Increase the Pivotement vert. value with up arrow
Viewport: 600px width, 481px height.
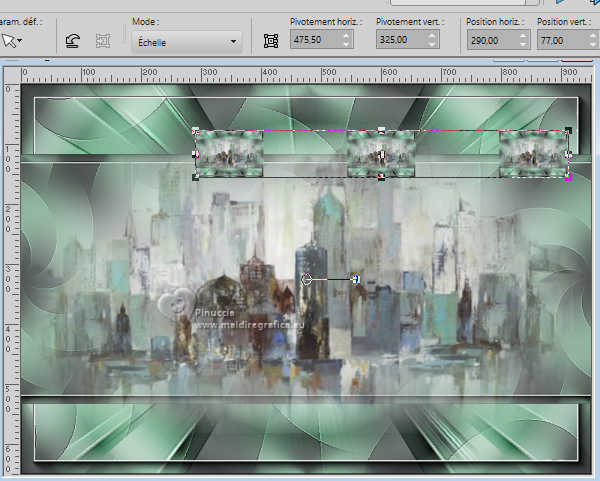pyautogui.click(x=433, y=36)
